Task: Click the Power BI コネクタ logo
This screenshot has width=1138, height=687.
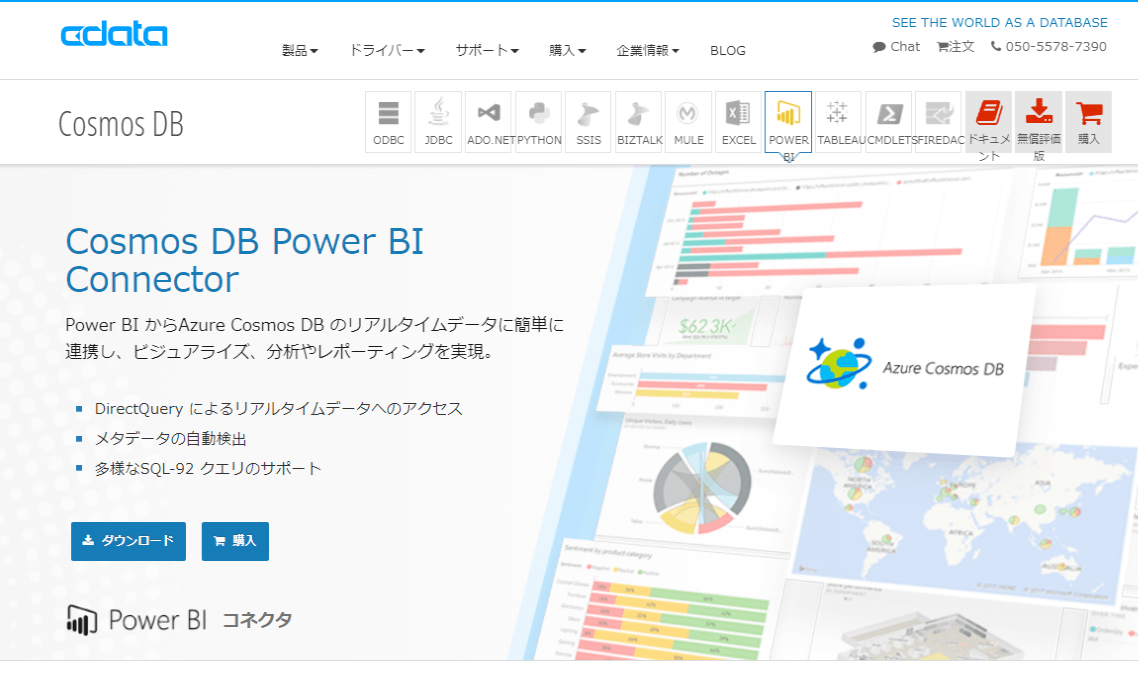Action: click(179, 620)
